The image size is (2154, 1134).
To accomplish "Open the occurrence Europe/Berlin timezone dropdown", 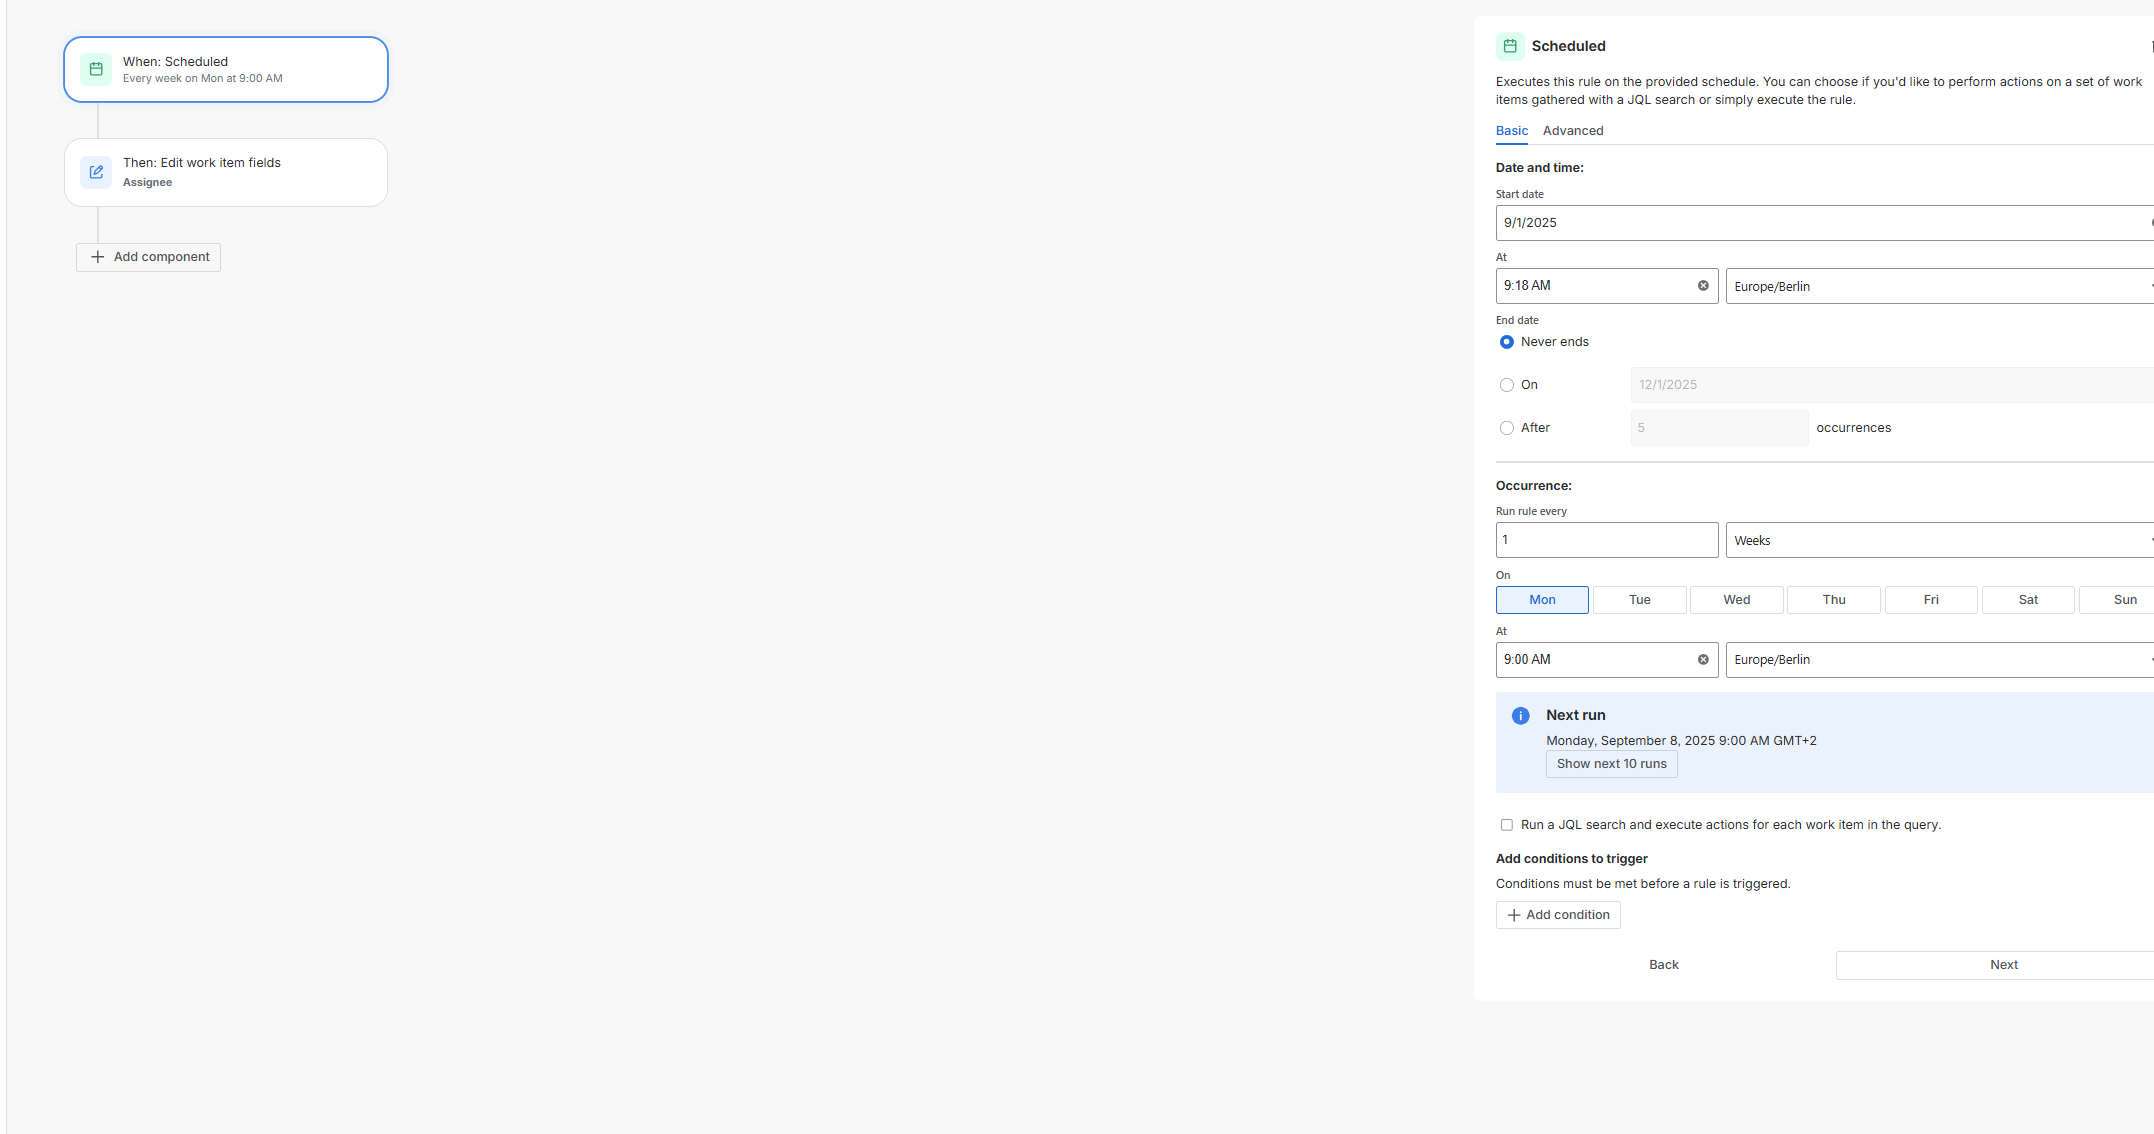I will [1938, 660].
